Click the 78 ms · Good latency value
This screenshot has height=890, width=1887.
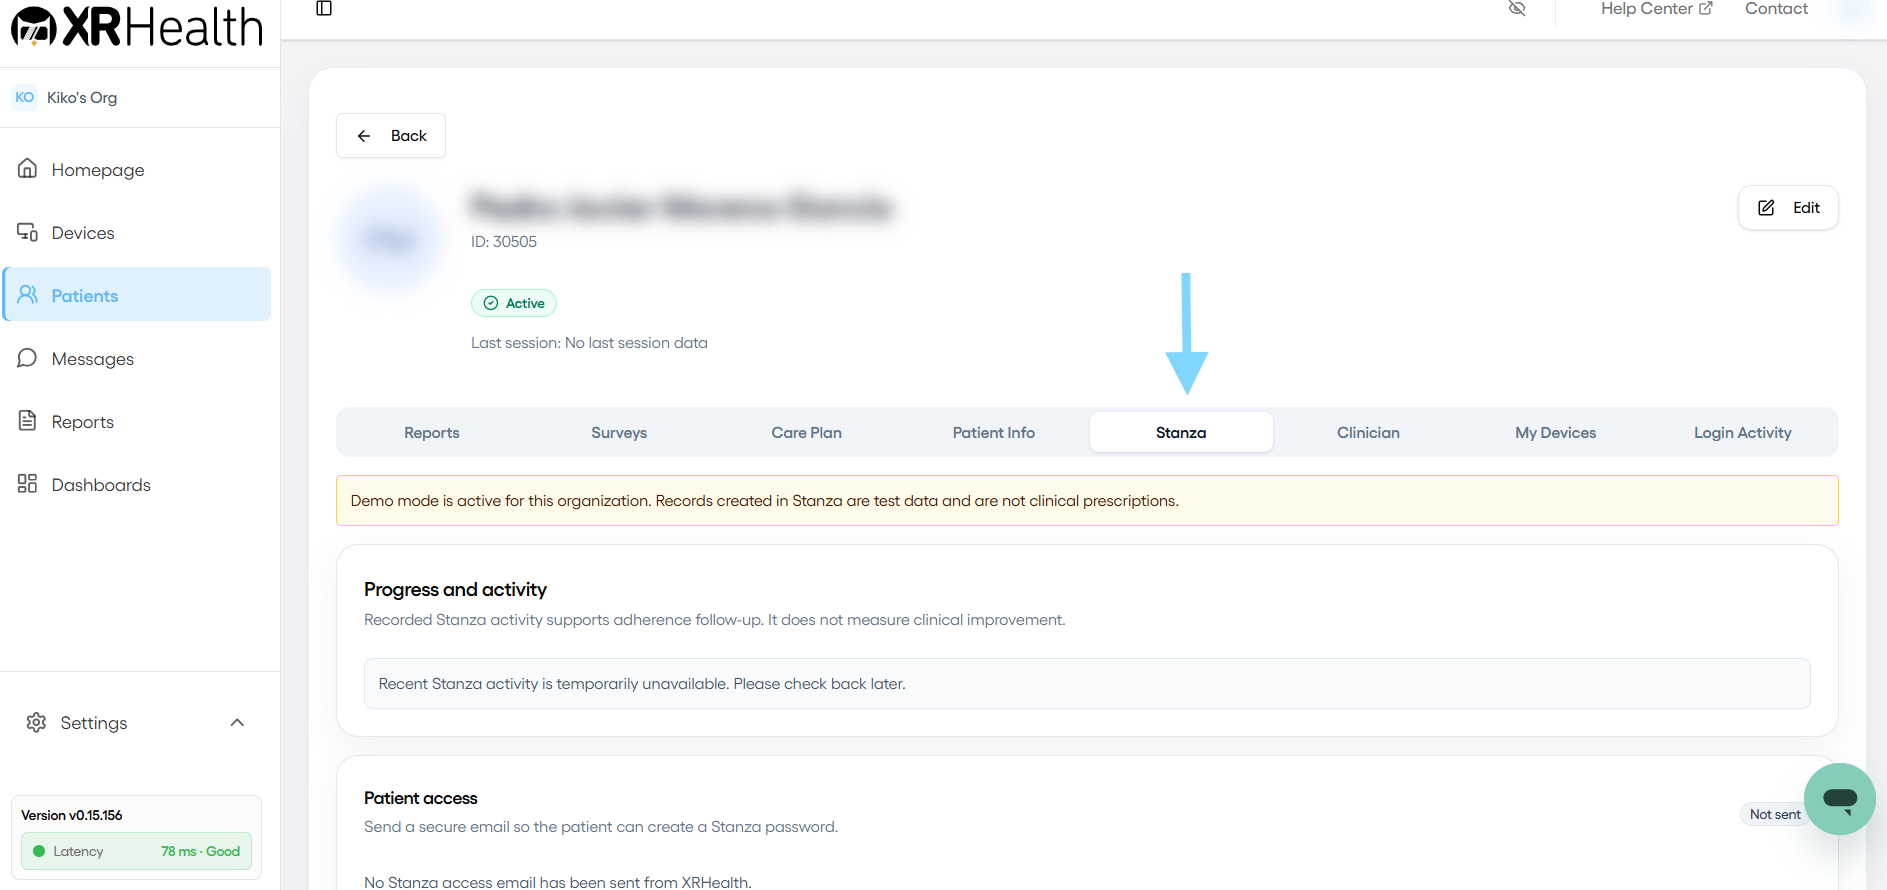201,852
